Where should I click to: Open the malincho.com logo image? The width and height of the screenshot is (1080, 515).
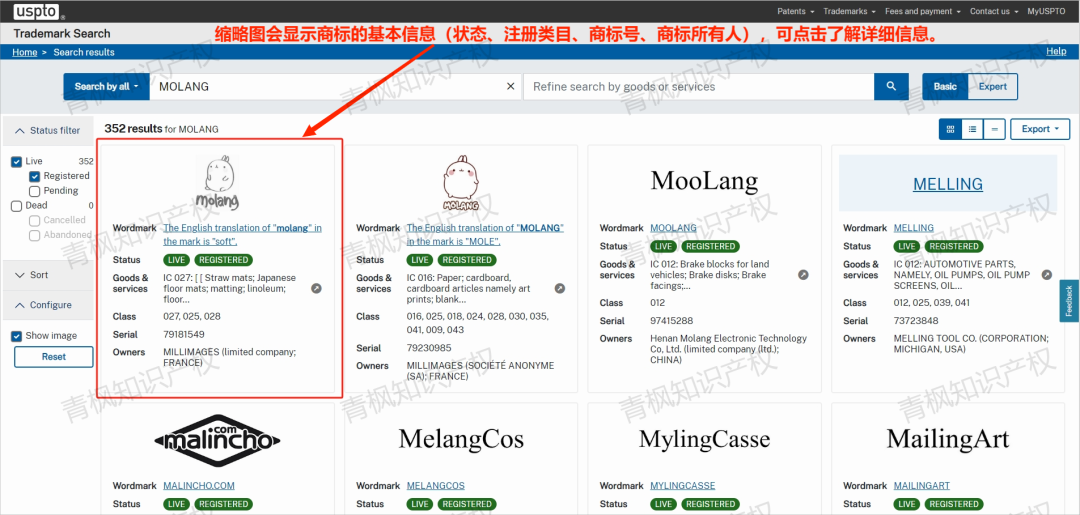click(x=217, y=439)
